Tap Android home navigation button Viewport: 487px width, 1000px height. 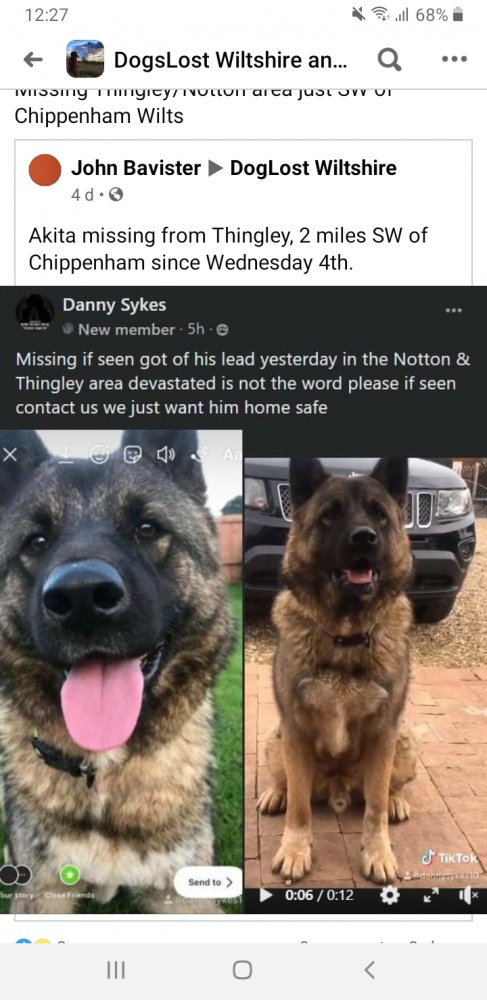[x=242, y=970]
